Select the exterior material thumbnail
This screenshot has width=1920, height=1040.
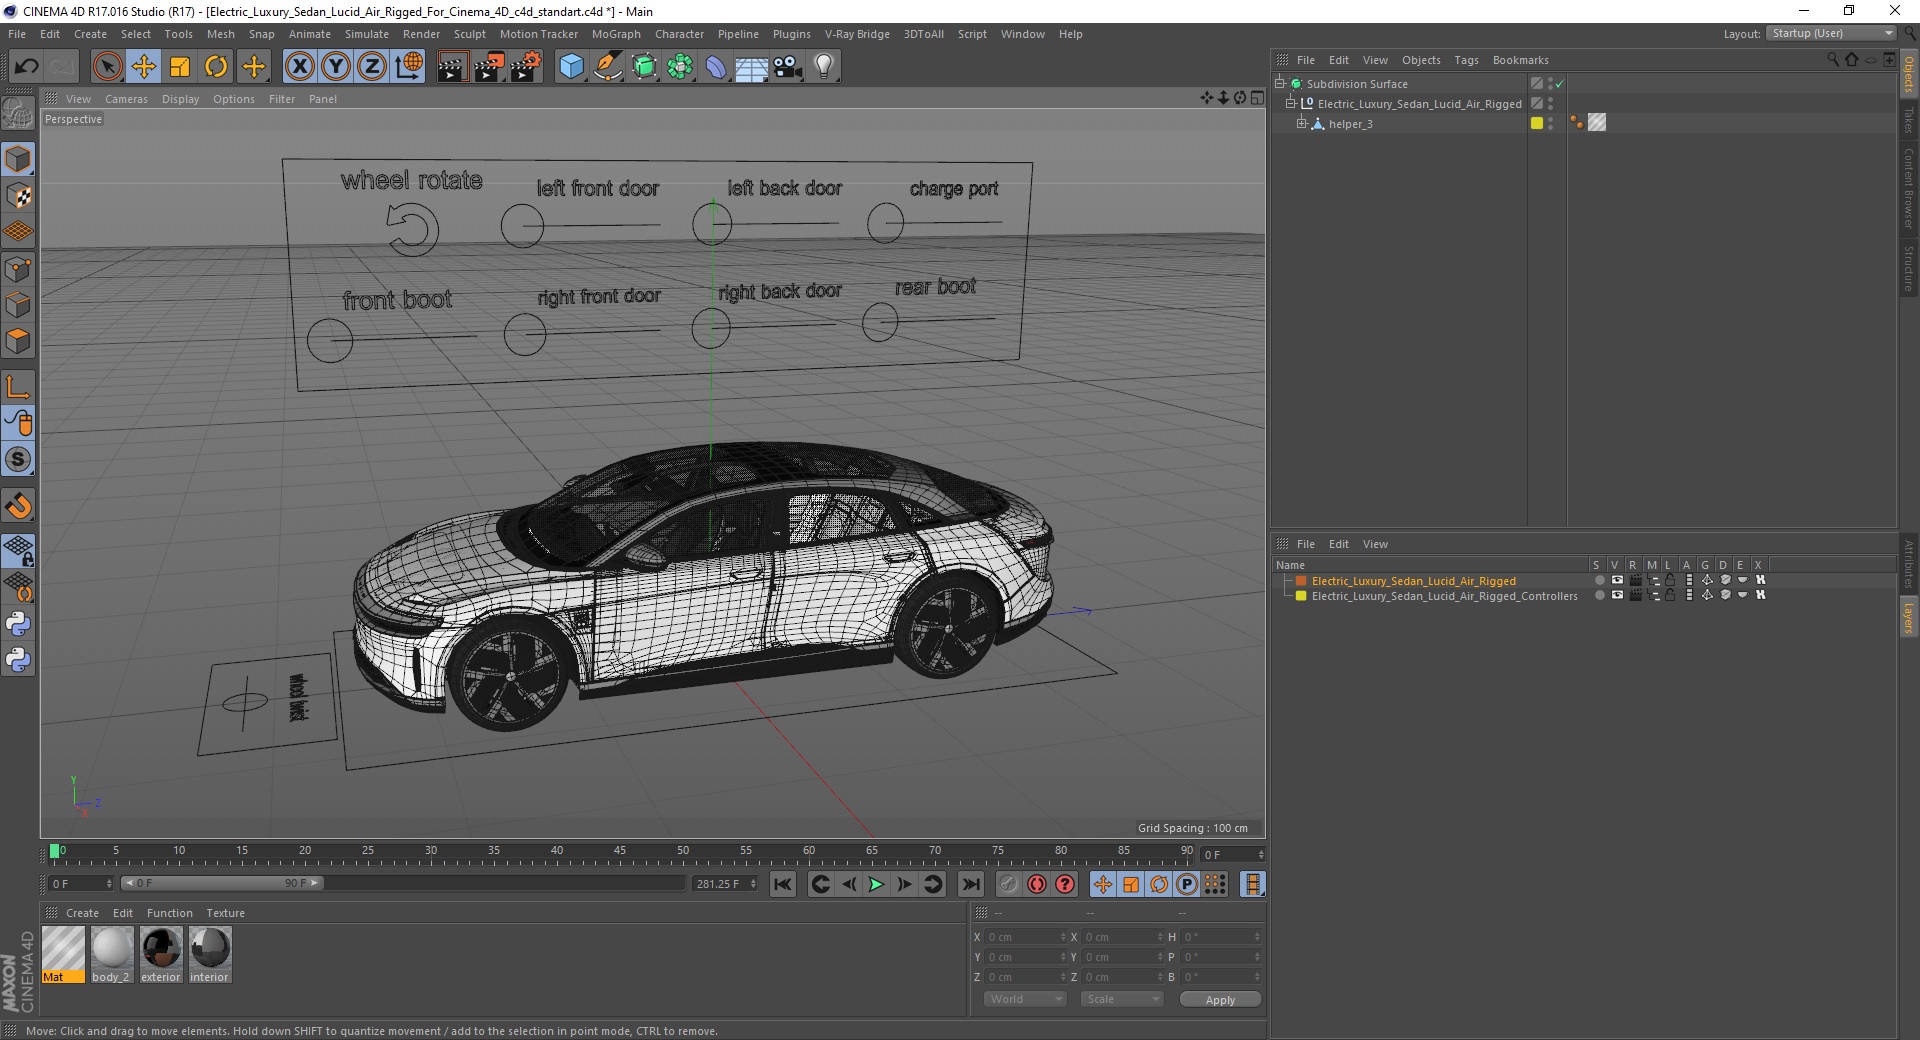tap(160, 955)
